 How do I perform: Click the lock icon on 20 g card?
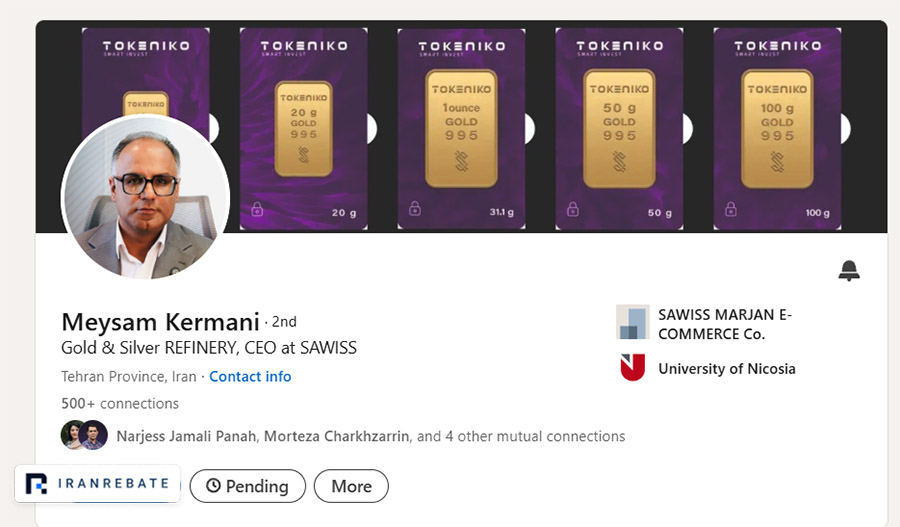[x=257, y=209]
